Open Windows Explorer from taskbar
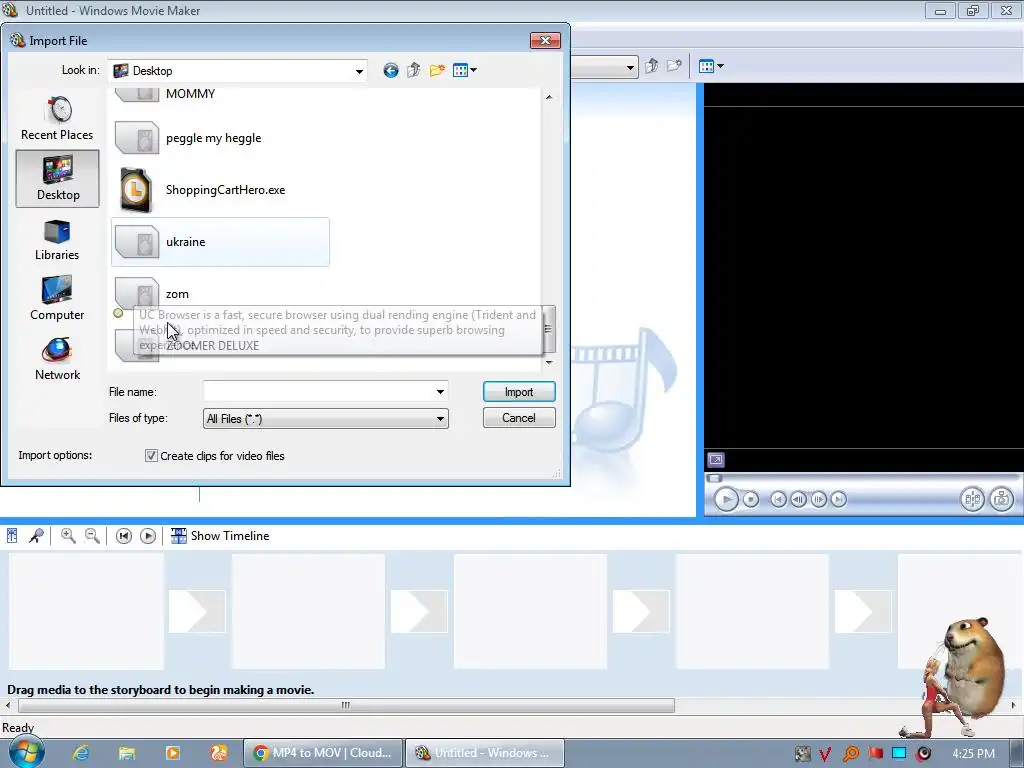The width and height of the screenshot is (1024, 768). tap(127, 753)
